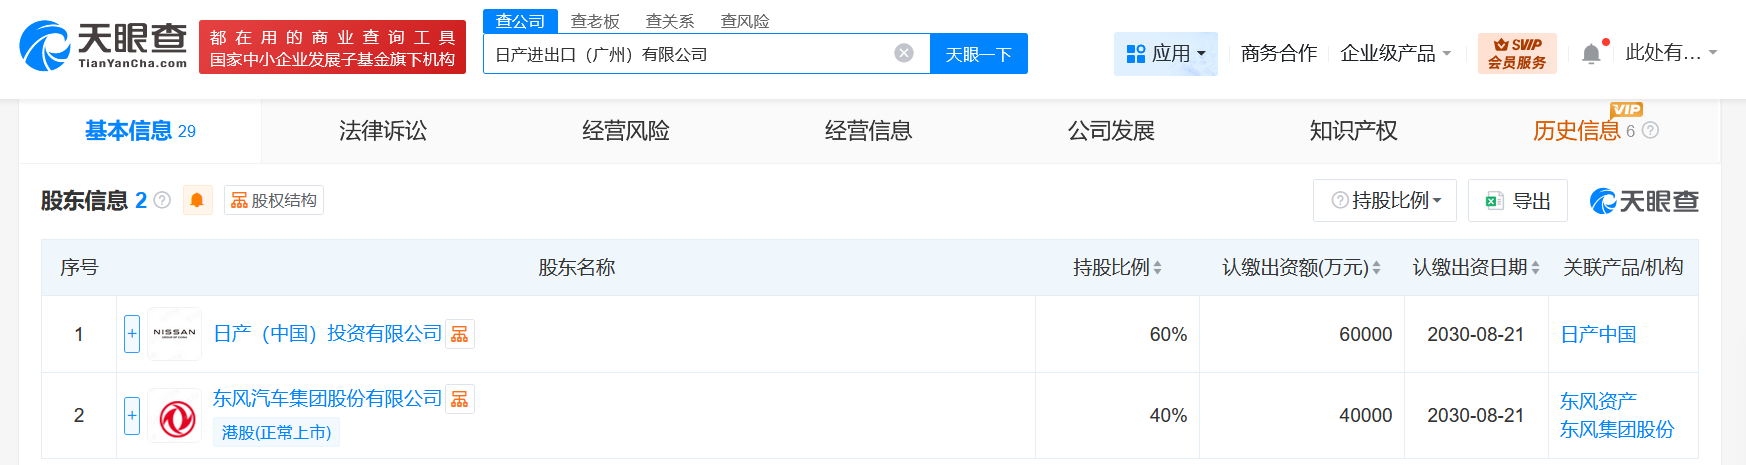1746x465 pixels.
Task: Click the 天眼查 home logo
Action: (103, 46)
